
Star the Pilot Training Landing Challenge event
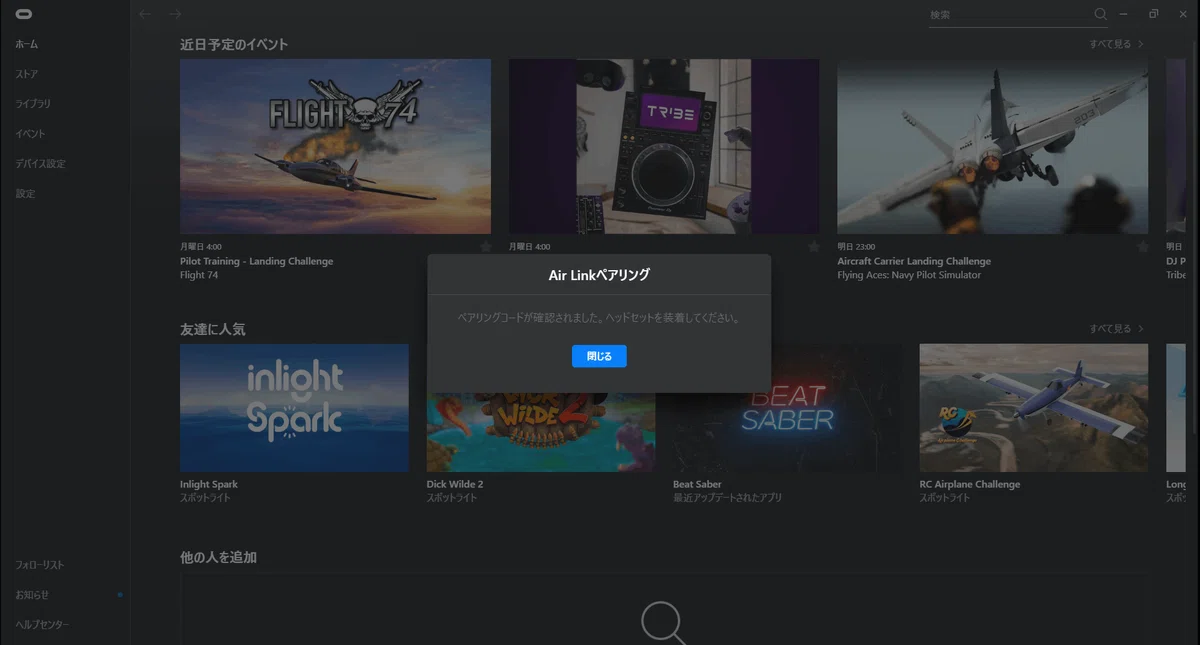click(x=486, y=246)
